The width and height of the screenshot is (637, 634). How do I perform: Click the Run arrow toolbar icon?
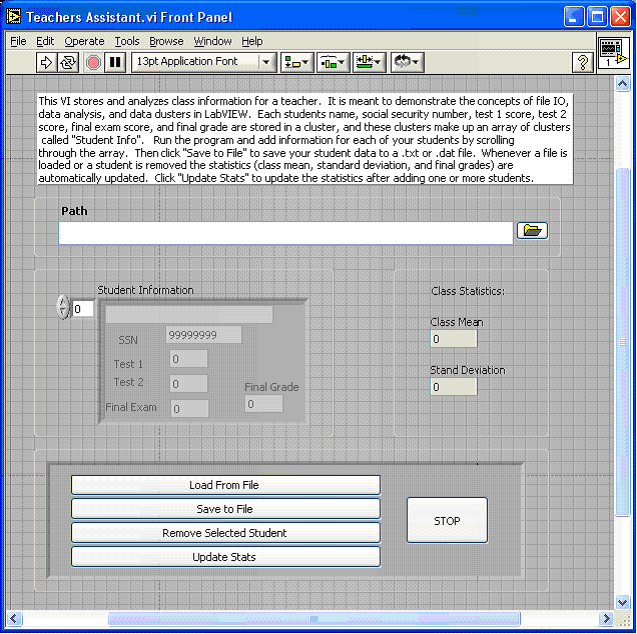[46, 62]
